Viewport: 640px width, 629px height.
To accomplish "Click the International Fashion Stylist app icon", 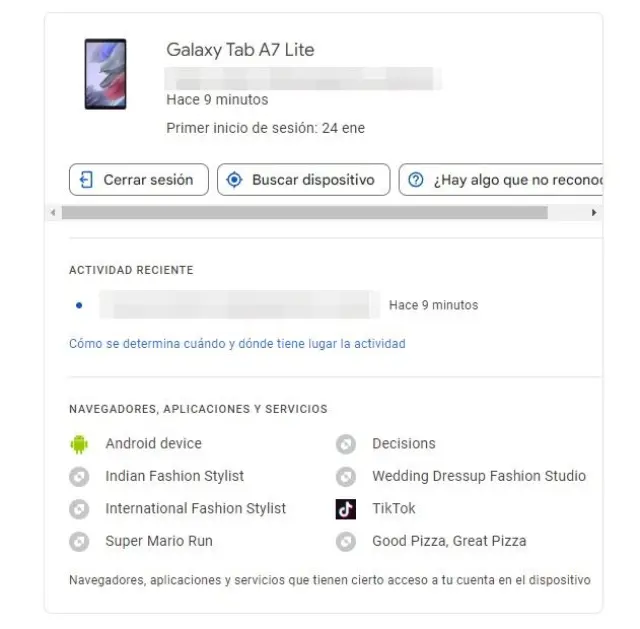I will pos(79,509).
